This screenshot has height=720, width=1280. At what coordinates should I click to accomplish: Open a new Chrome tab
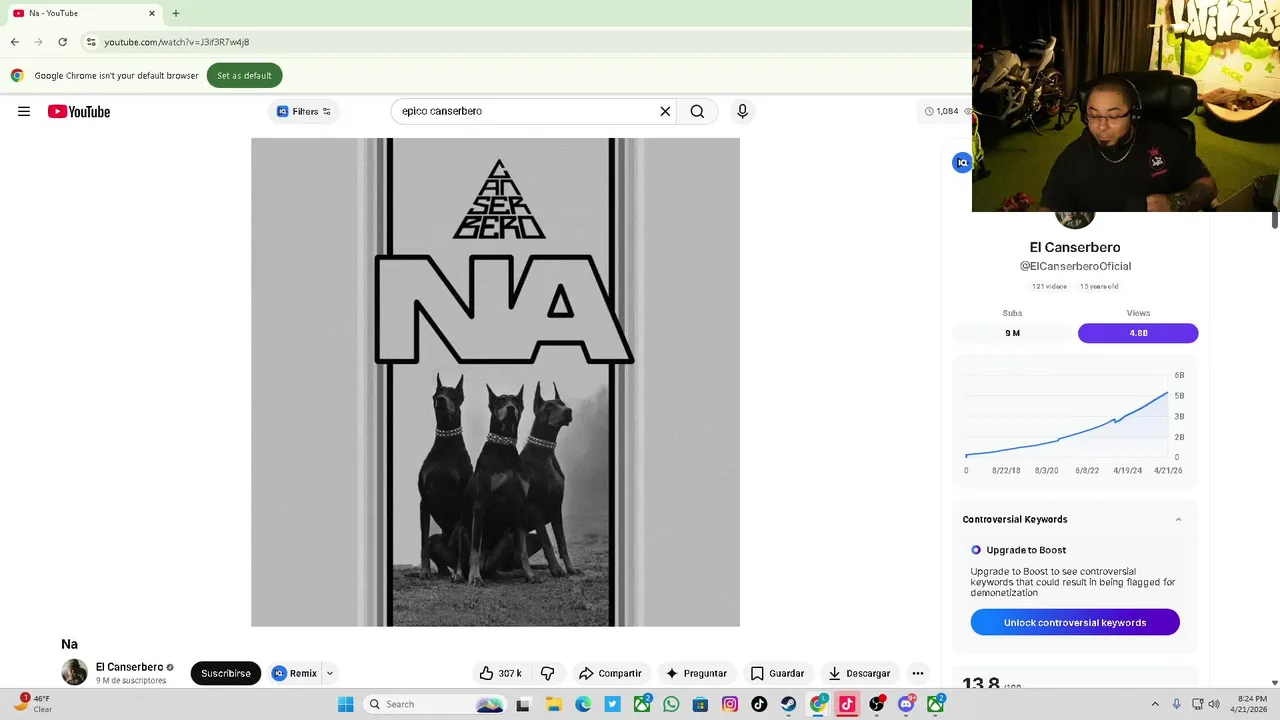pyautogui.click(x=176, y=13)
